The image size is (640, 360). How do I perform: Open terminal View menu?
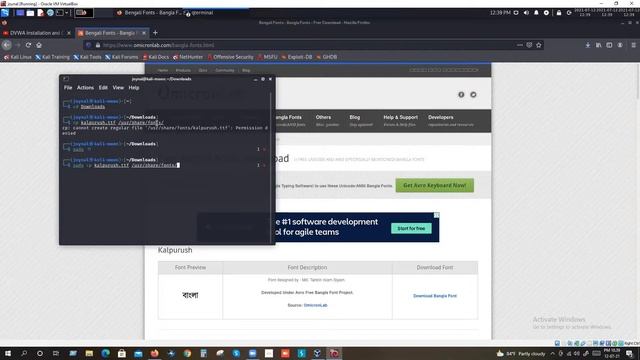click(118, 87)
